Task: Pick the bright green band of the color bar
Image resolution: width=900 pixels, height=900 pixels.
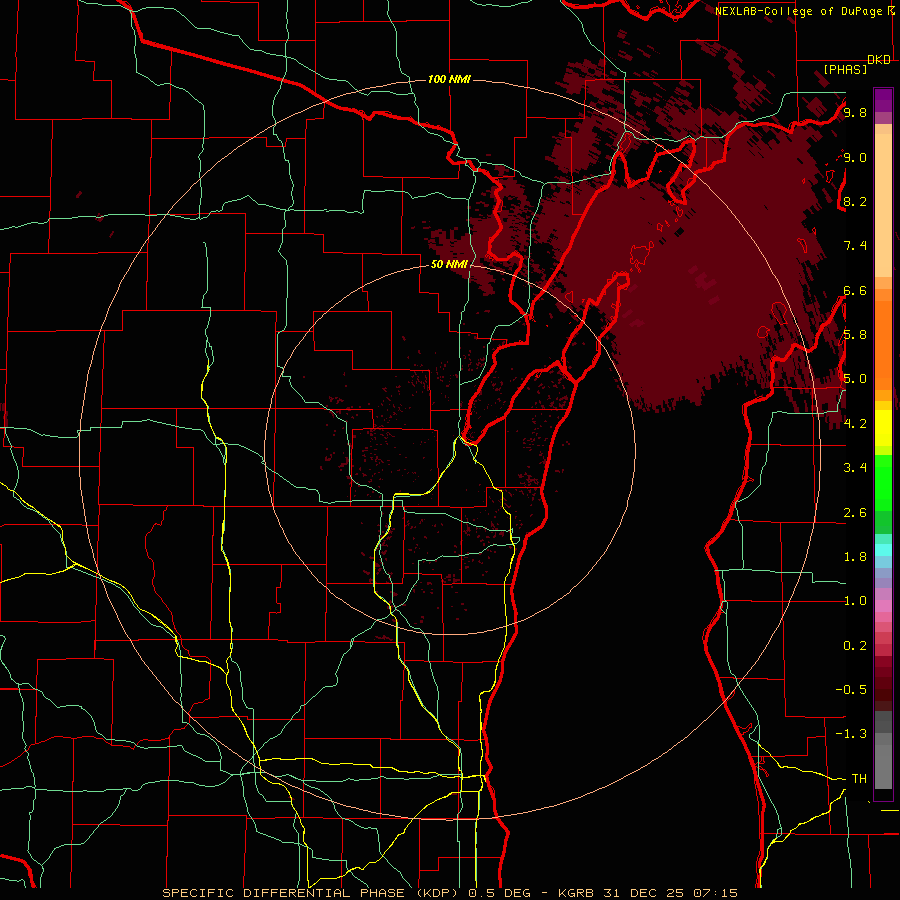Action: click(x=883, y=483)
